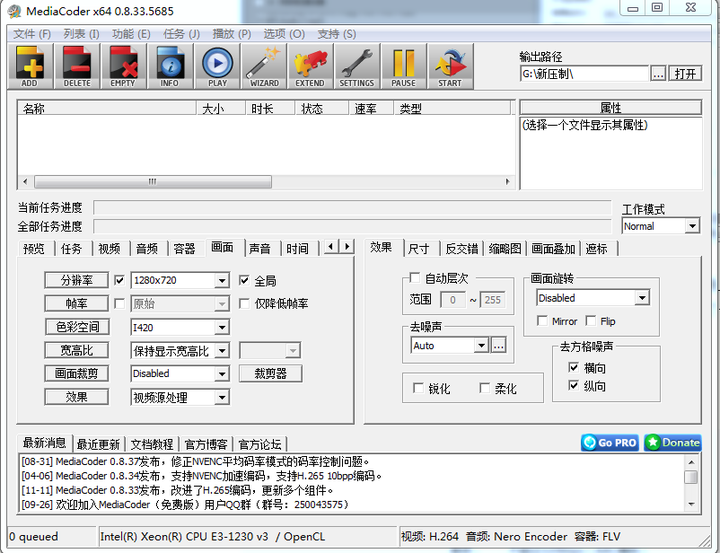Image resolution: width=720 pixels, height=553 pixels.
Task: Open the 官方论坛 tab
Action: (x=260, y=445)
